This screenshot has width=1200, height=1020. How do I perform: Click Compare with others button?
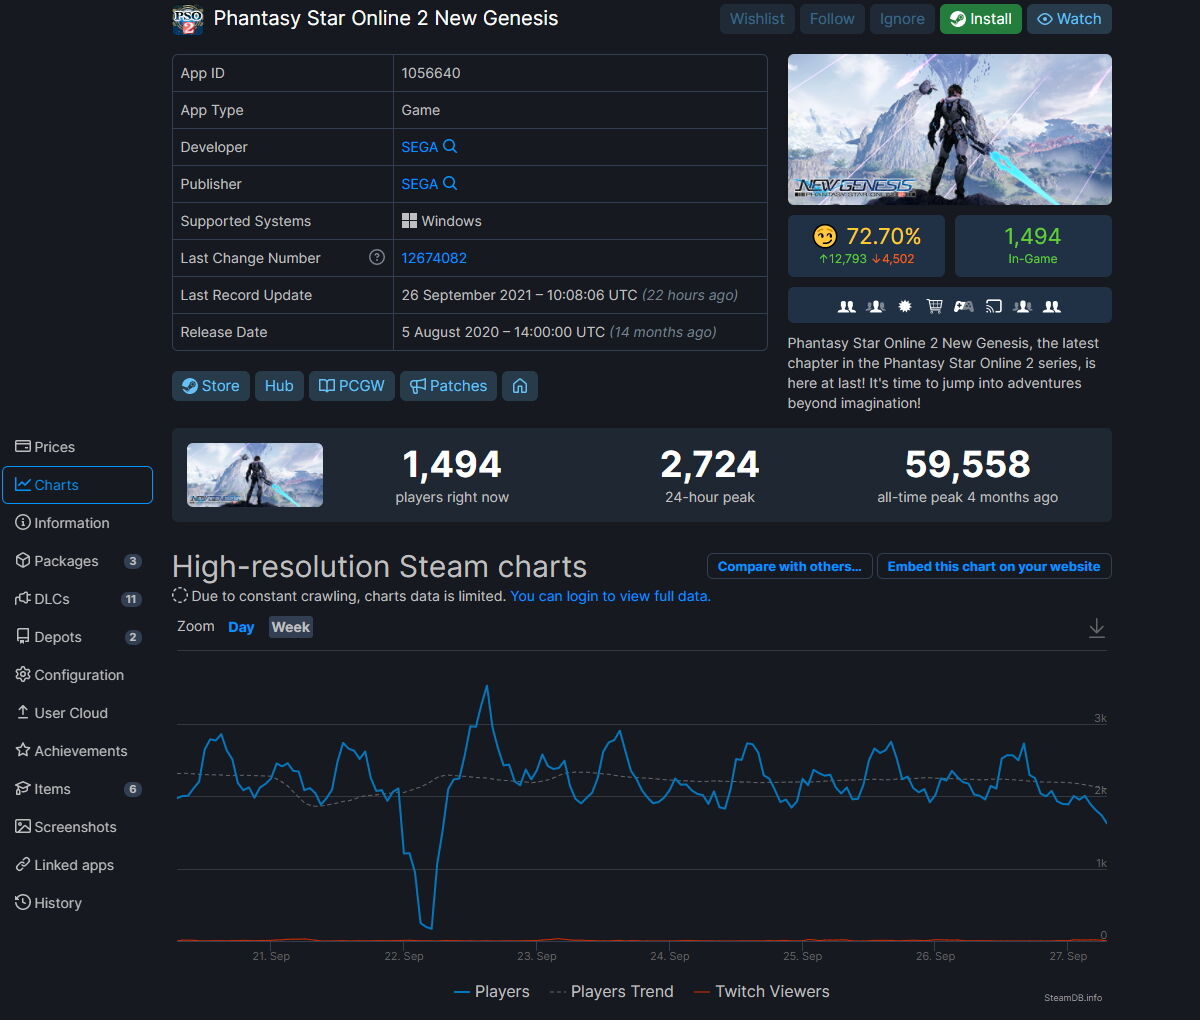(x=789, y=566)
